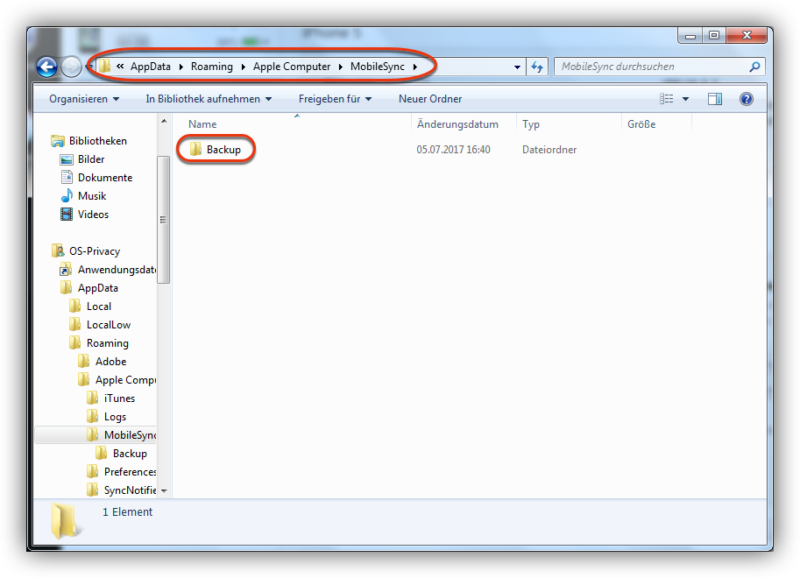Open the Freigeben für menu
This screenshot has width=800, height=578.
(335, 99)
